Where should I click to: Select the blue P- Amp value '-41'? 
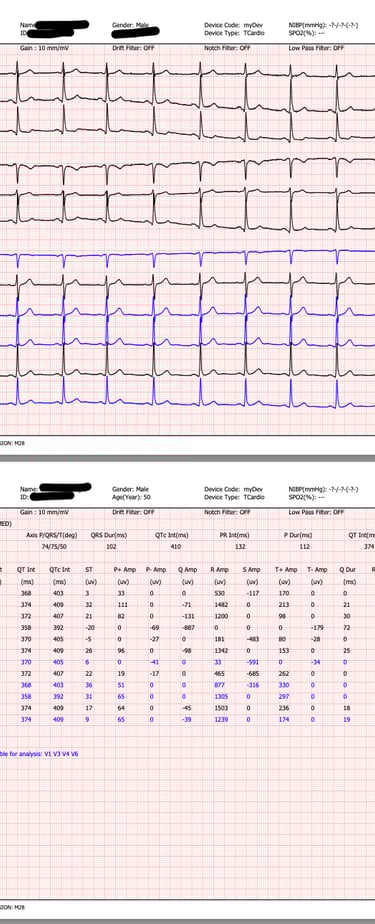[154, 662]
